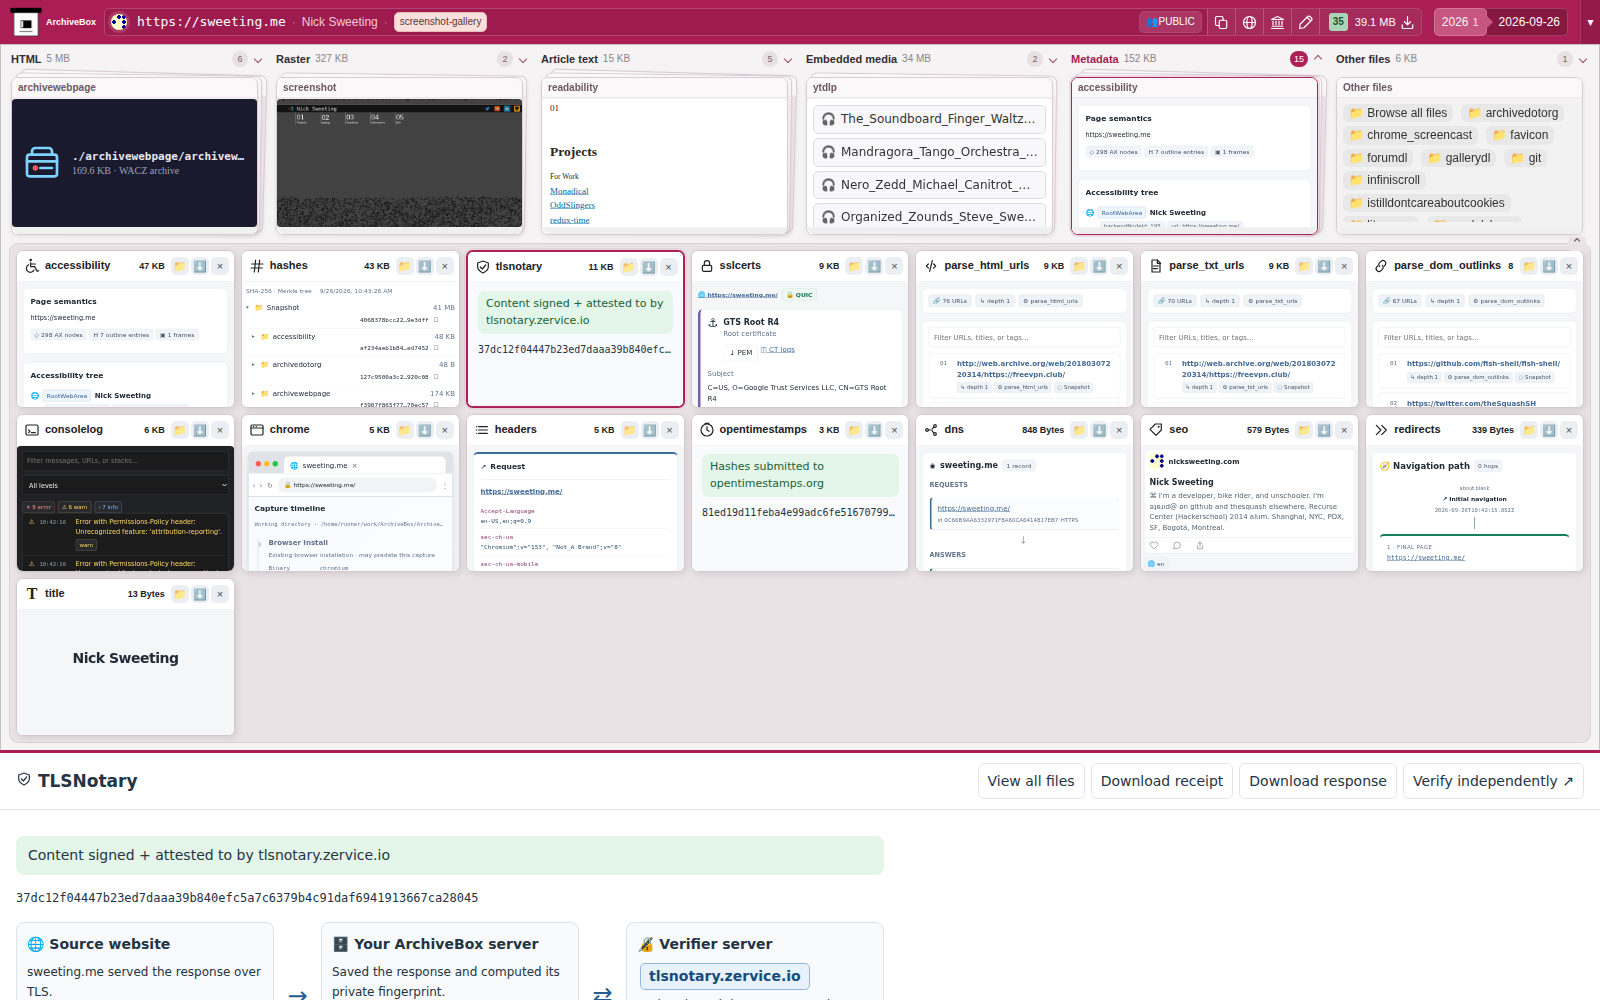This screenshot has width=1600, height=1000.
Task: Select the Metadata section heading
Action: pyautogui.click(x=1094, y=59)
